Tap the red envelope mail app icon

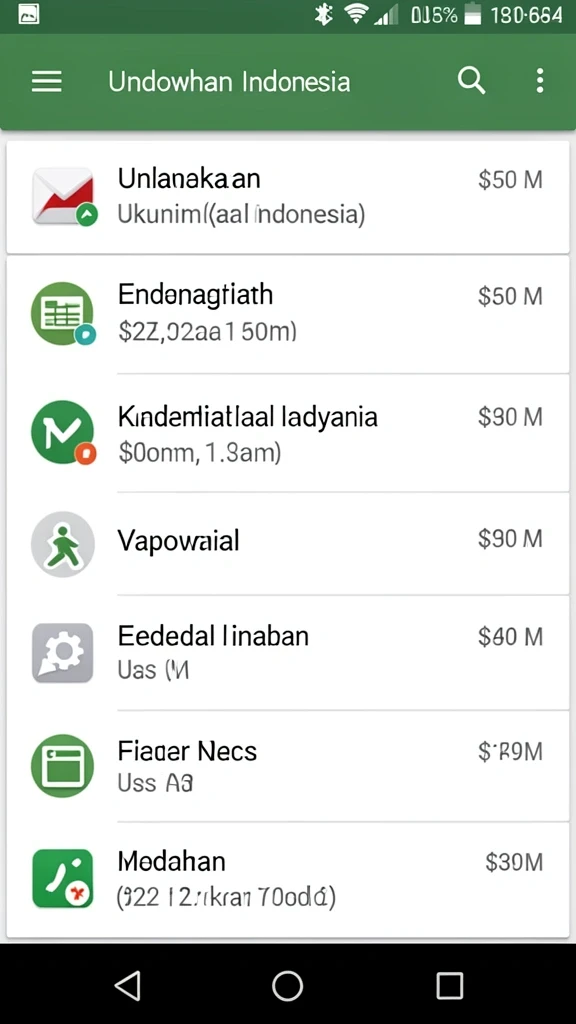64,197
